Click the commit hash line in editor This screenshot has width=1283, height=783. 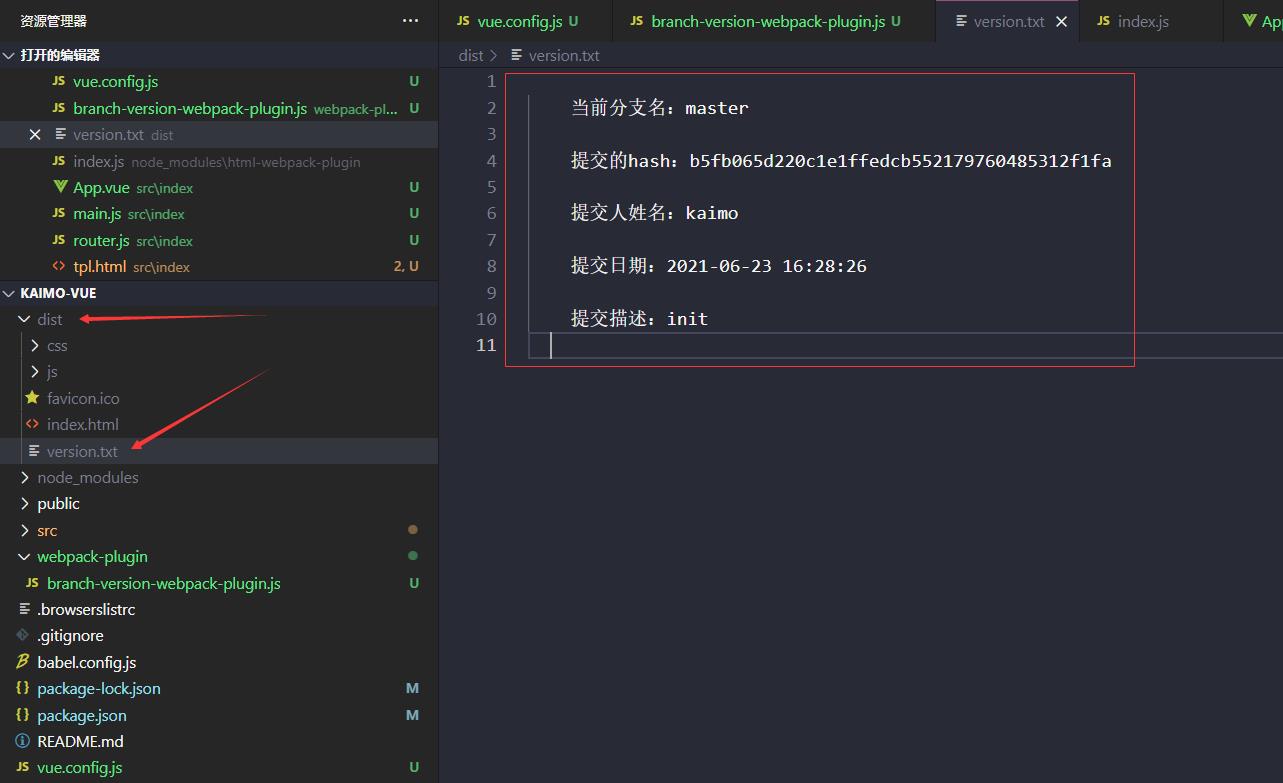[841, 160]
